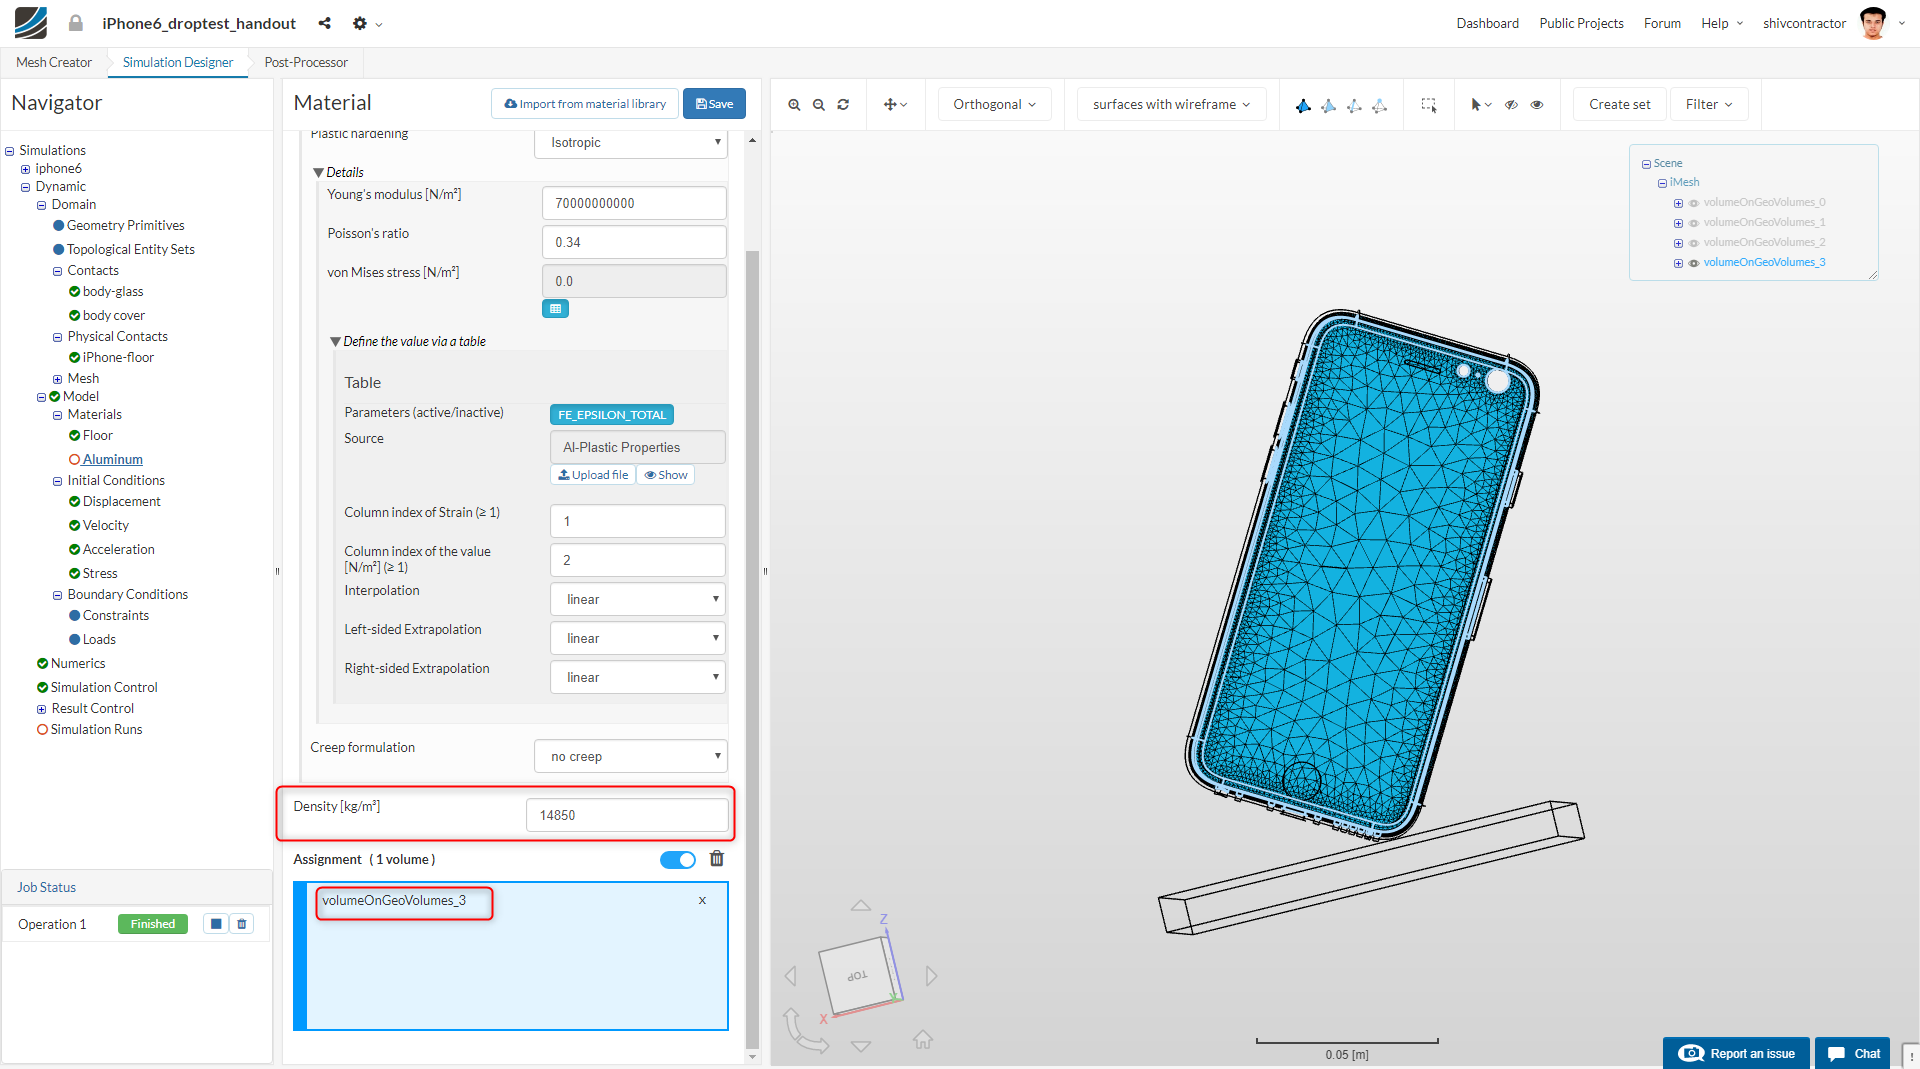Show the Al-Plastic Properties table
This screenshot has width=1920, height=1069.
[x=666, y=475]
